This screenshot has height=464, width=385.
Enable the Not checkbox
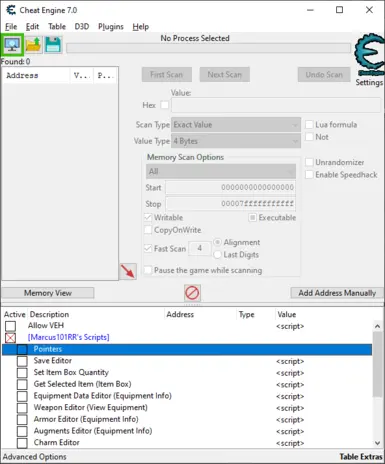click(309, 137)
